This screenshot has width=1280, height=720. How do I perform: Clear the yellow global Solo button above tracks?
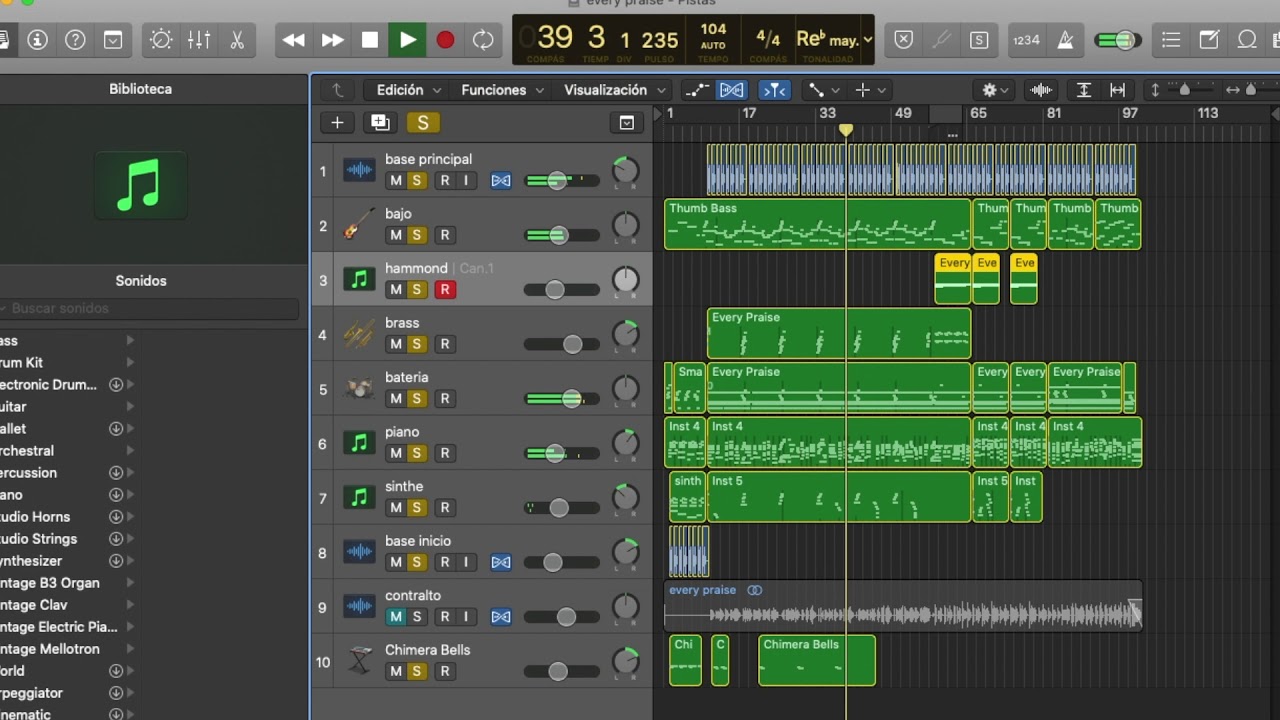[423, 123]
